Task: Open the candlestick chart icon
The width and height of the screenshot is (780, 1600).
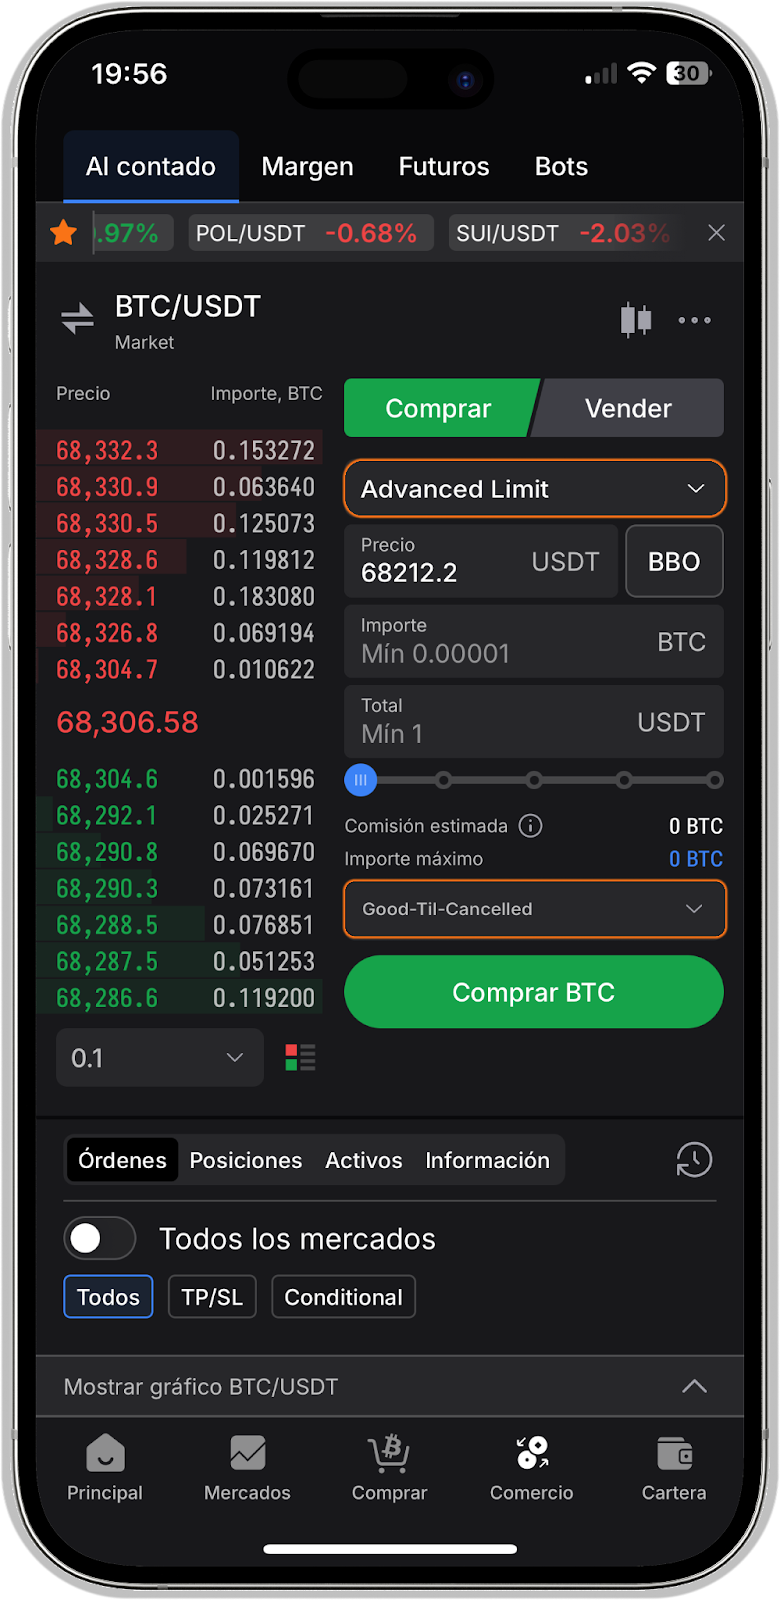Action: point(635,320)
